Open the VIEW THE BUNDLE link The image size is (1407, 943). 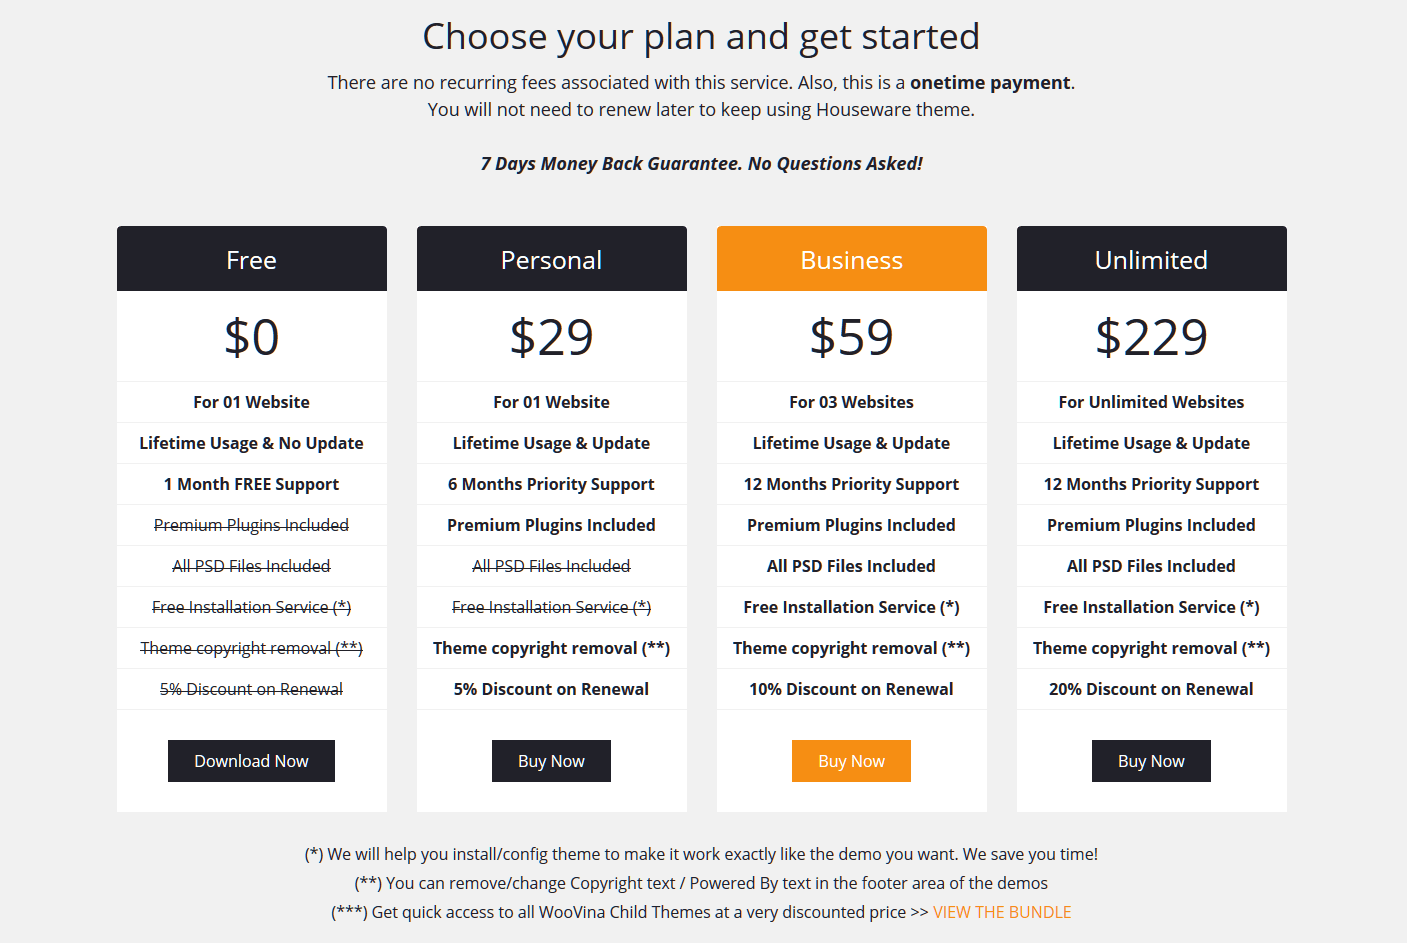[x=1002, y=912]
